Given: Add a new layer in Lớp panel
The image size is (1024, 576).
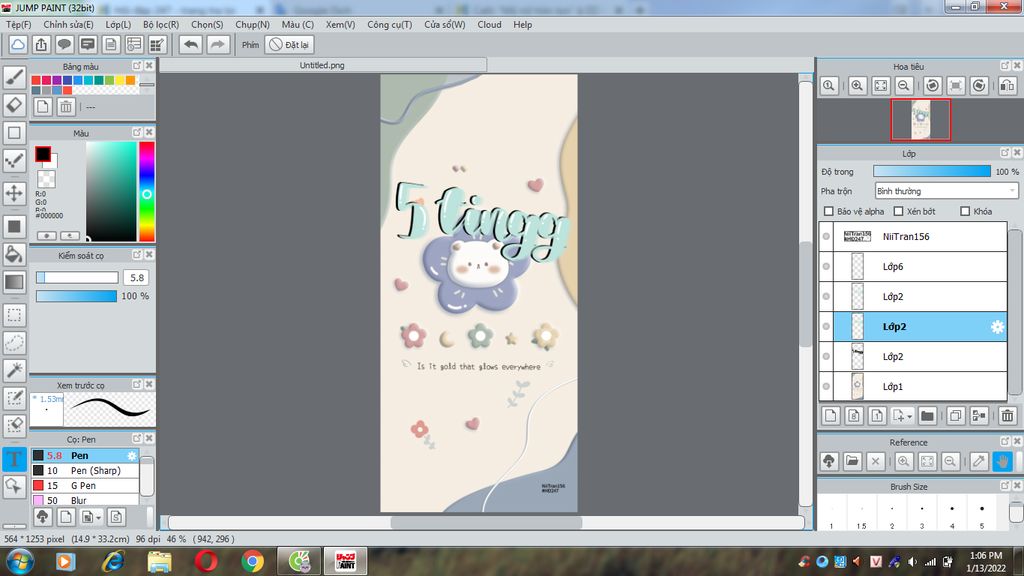Looking at the screenshot, I should point(831,415).
